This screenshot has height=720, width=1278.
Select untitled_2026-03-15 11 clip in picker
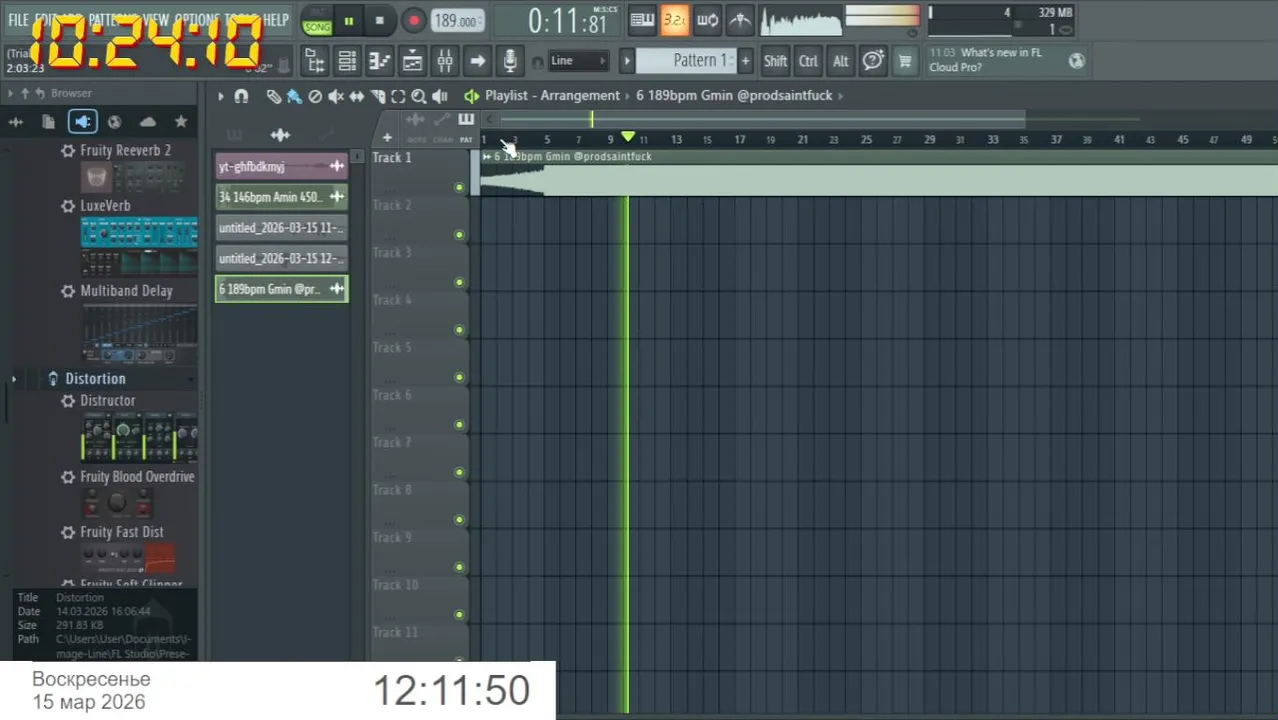(281, 228)
